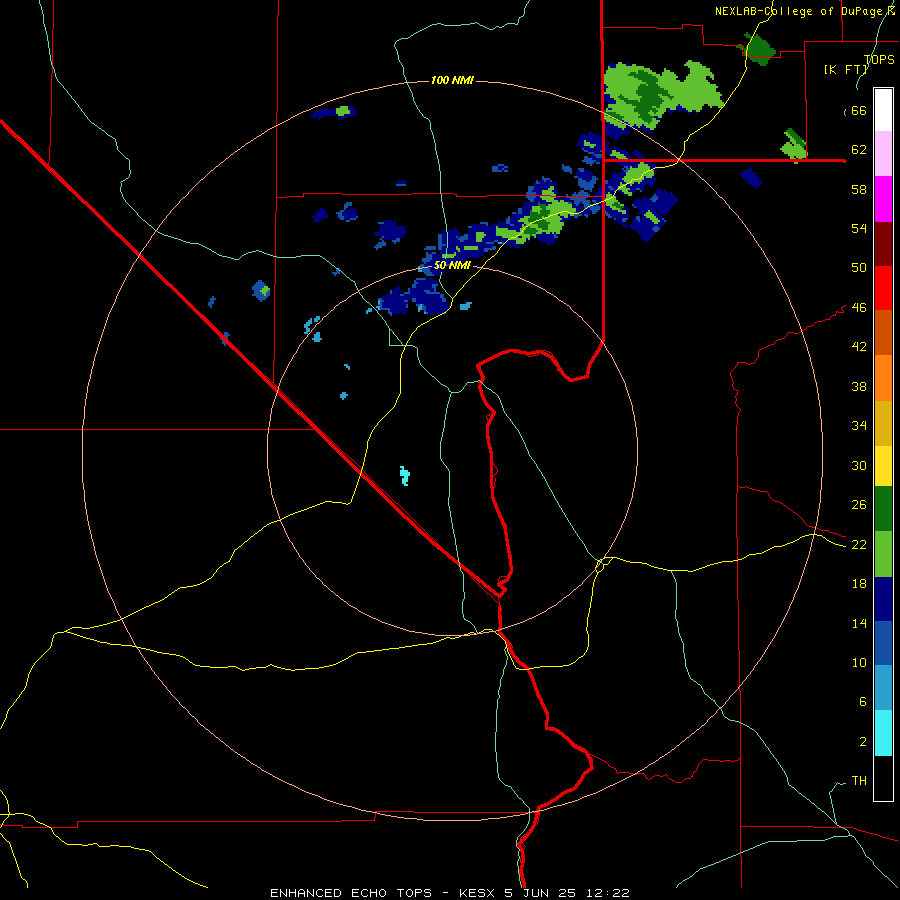
Task: Click the legend value "30"
Action: [x=859, y=465]
